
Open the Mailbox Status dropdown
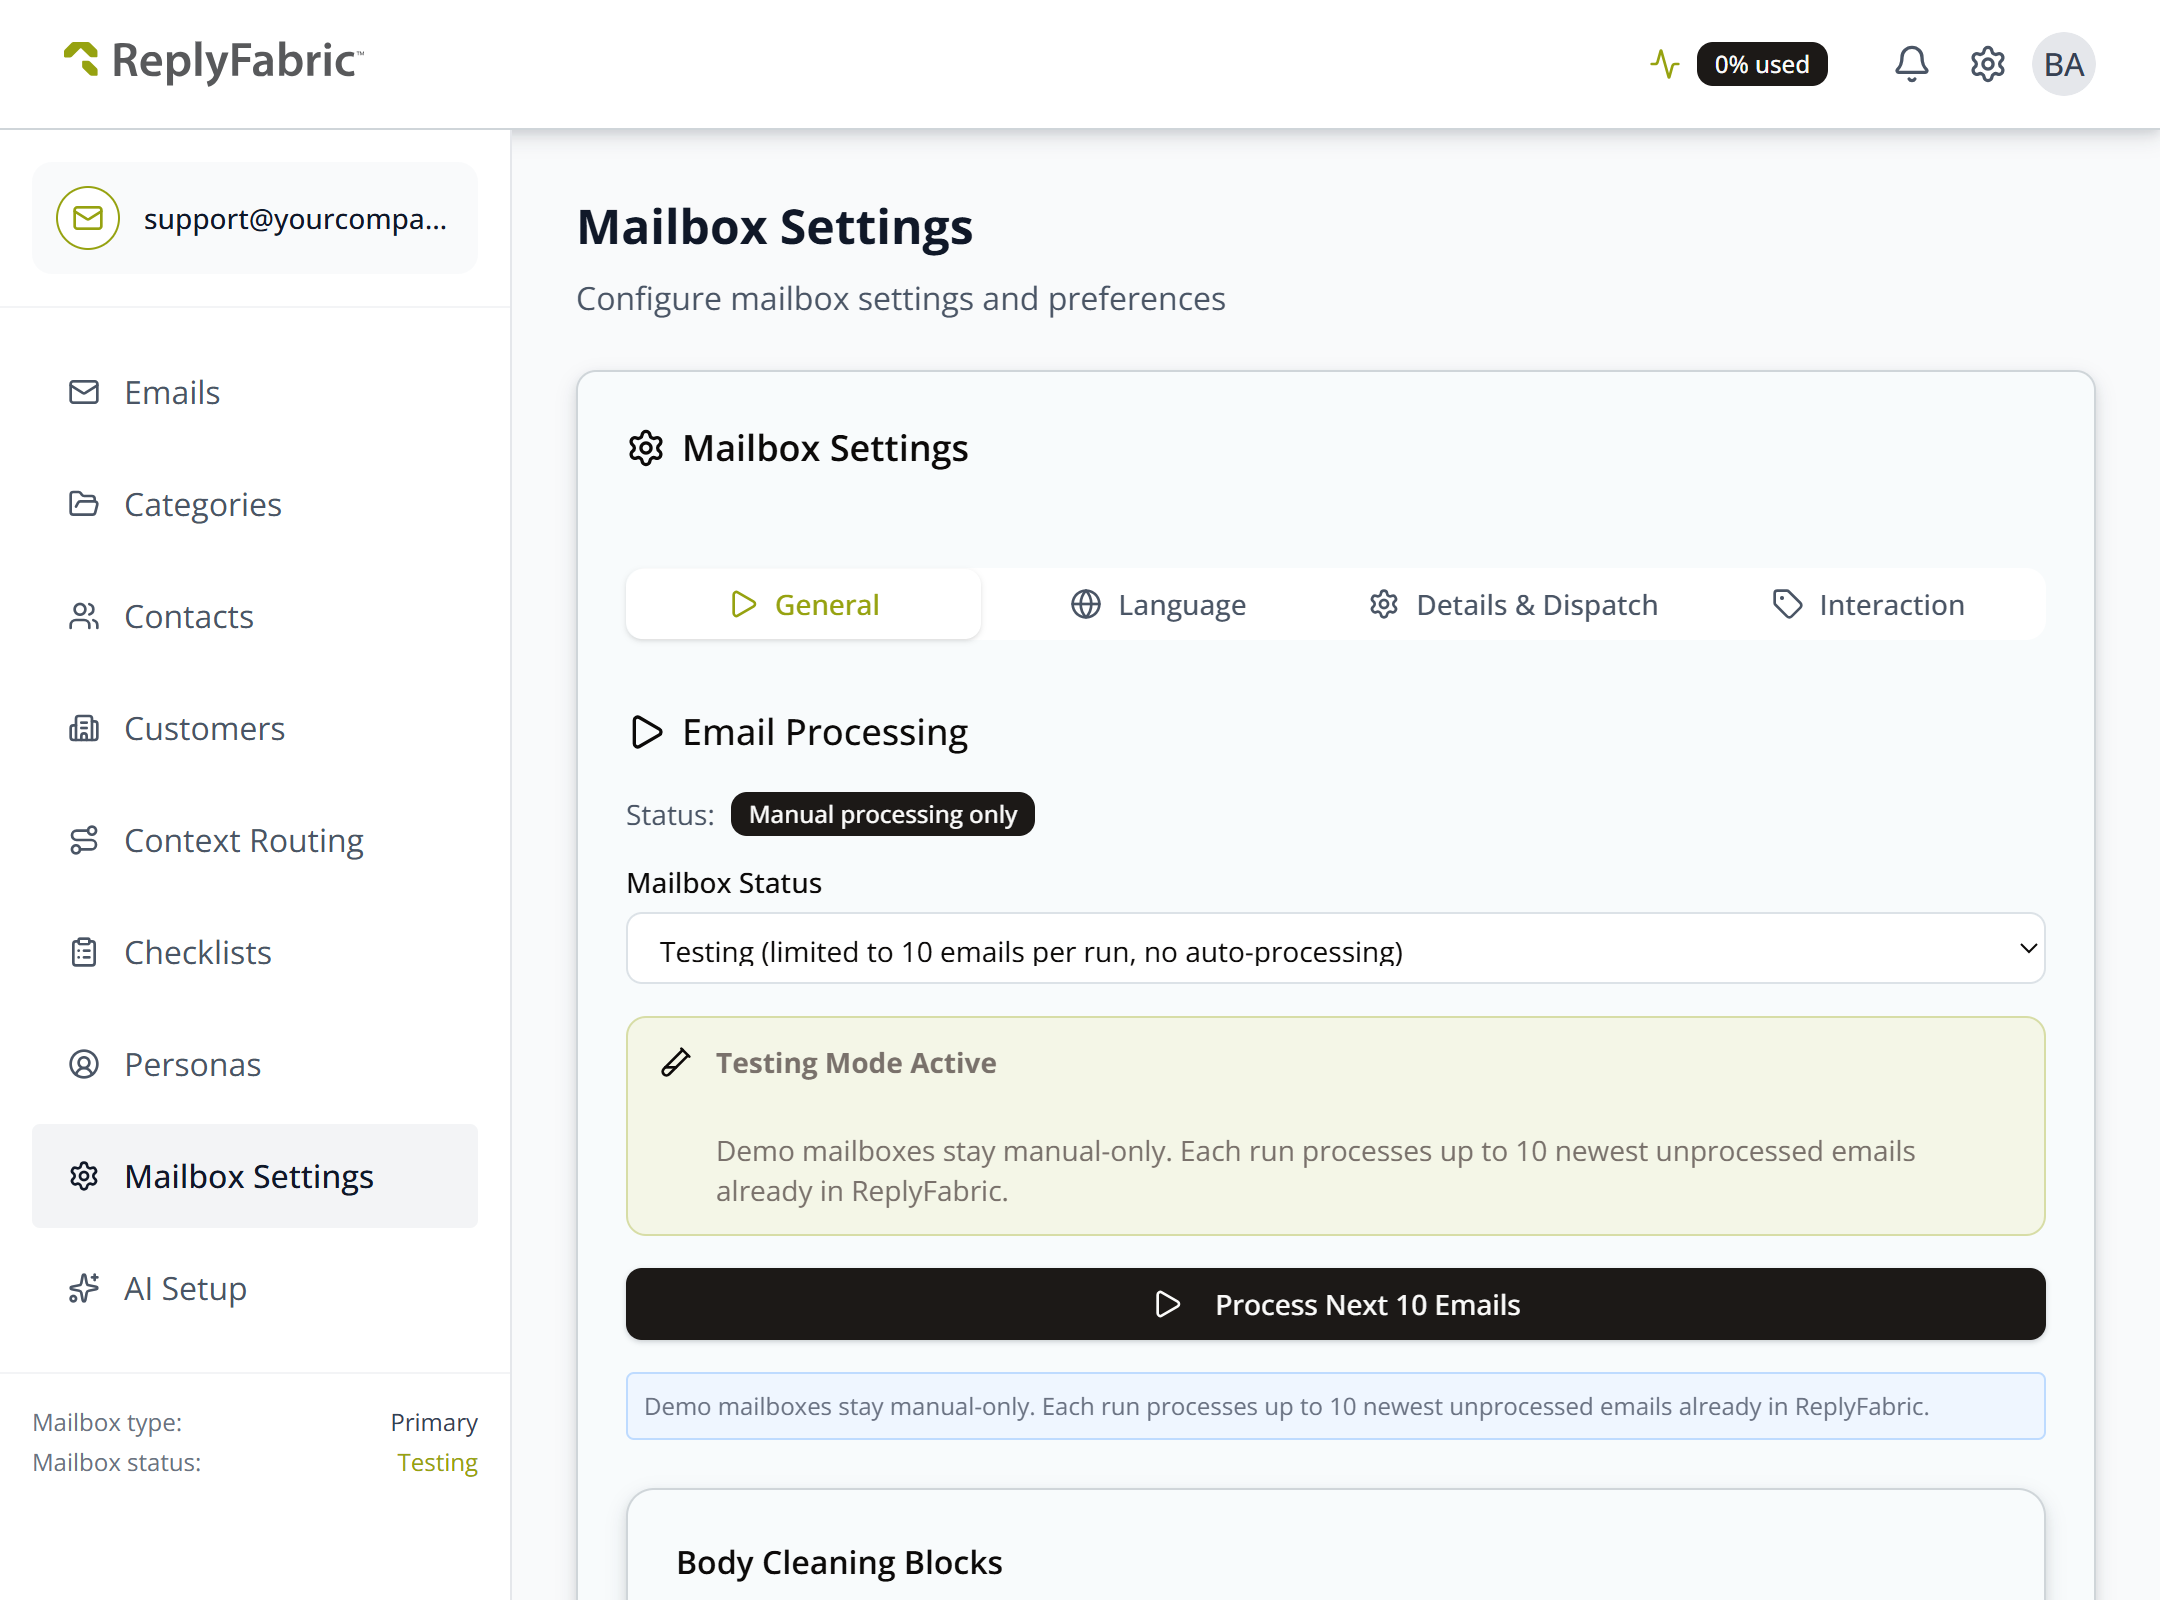point(1336,948)
